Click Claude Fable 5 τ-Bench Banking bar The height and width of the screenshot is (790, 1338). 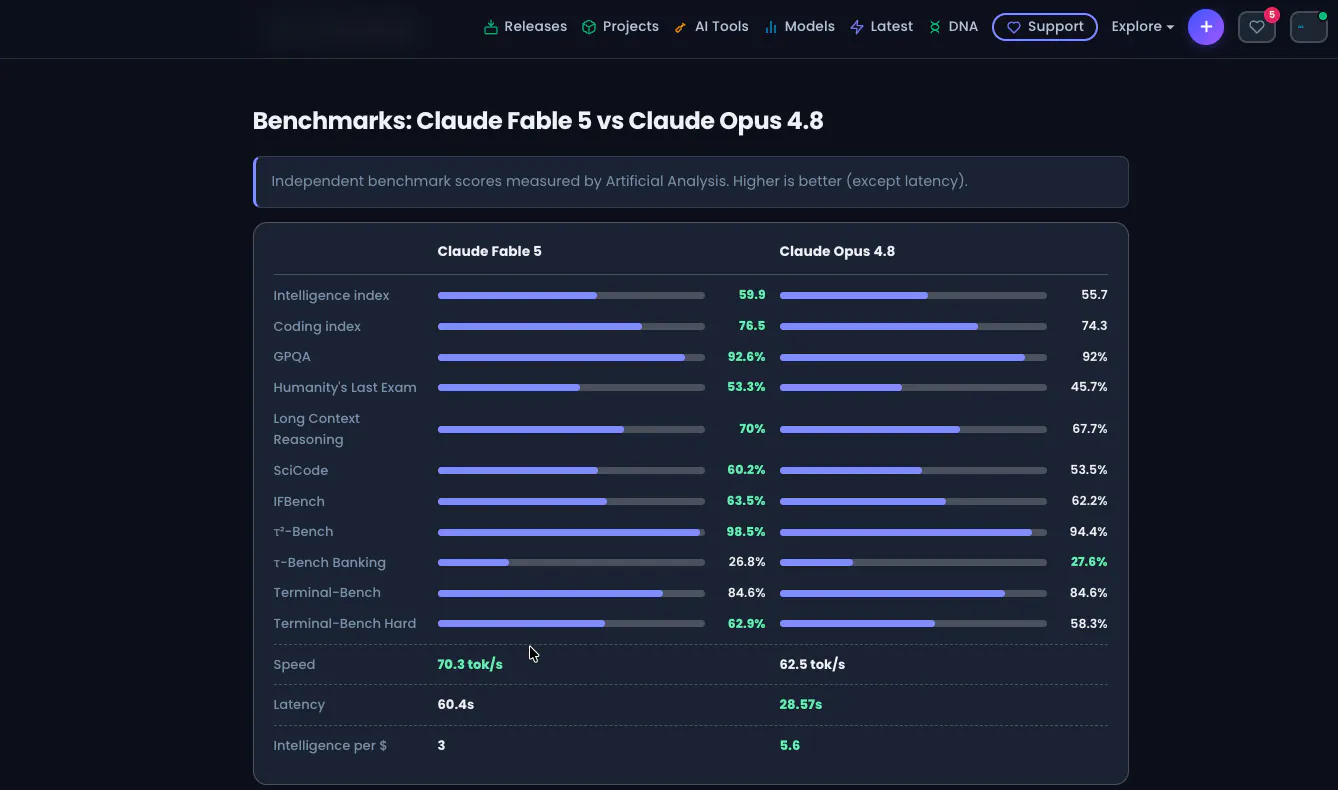coord(571,563)
